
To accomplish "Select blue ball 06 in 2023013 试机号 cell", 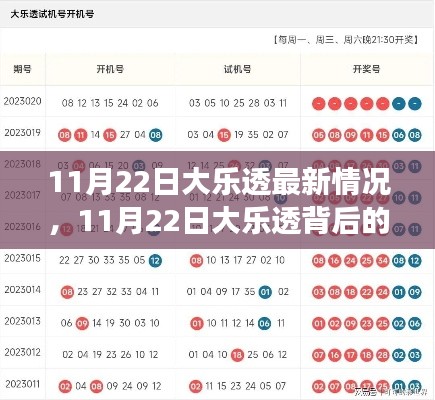I will point(264,323).
